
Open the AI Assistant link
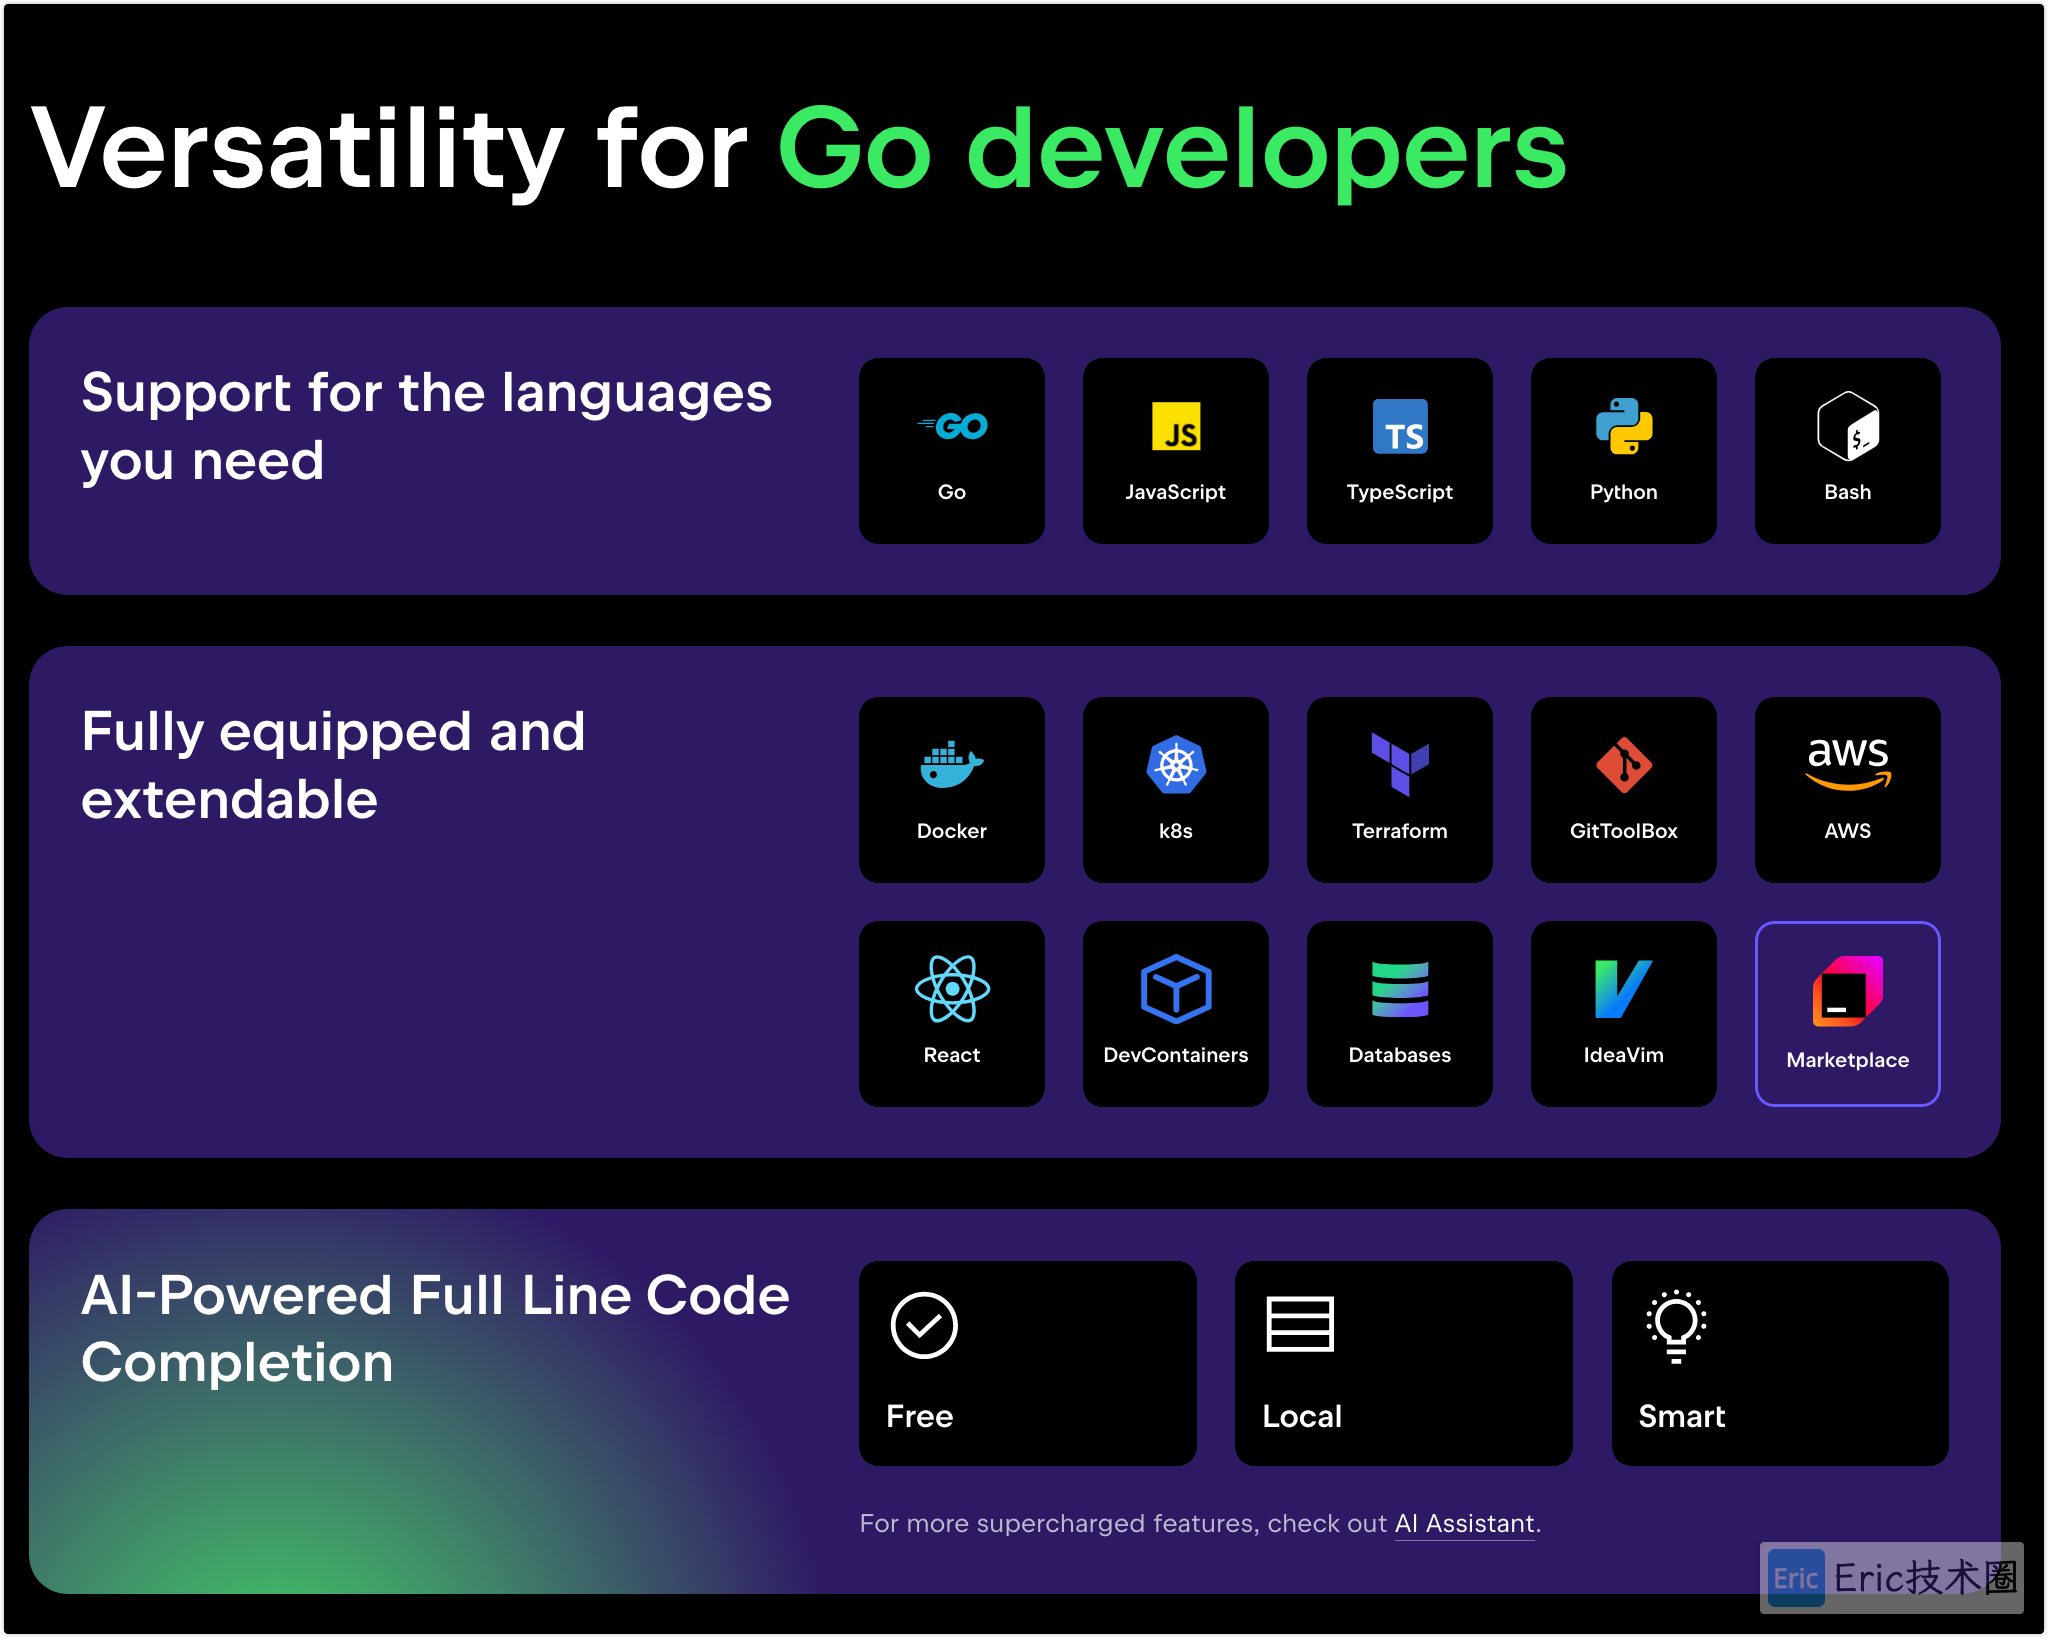click(x=1465, y=1524)
